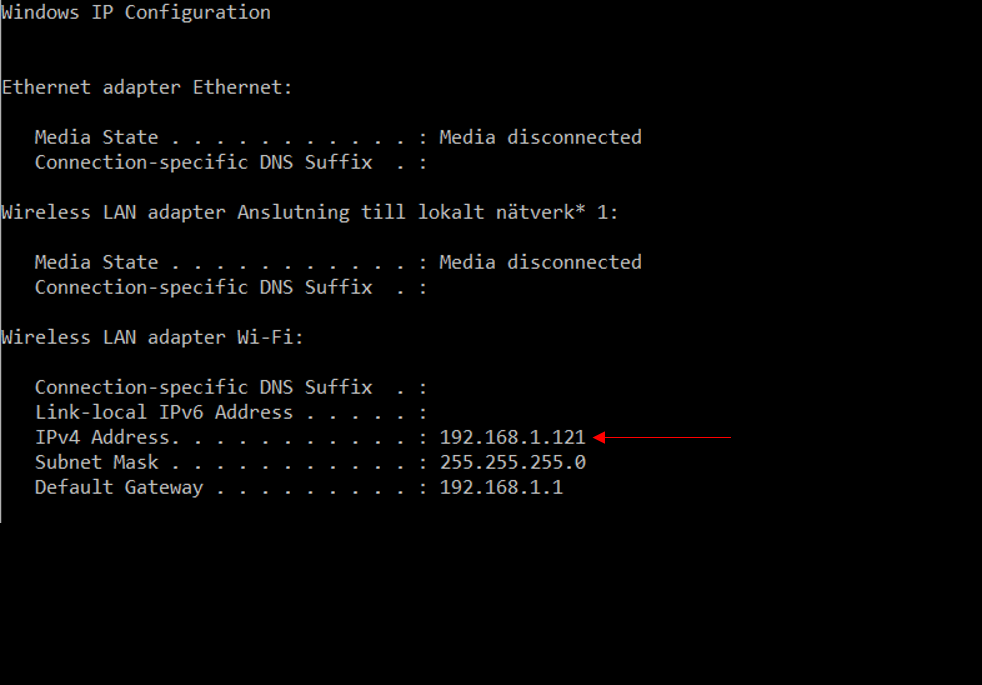Click the Anslutning till lokalt nätverk adapter line
The height and width of the screenshot is (685, 982).
(x=309, y=212)
